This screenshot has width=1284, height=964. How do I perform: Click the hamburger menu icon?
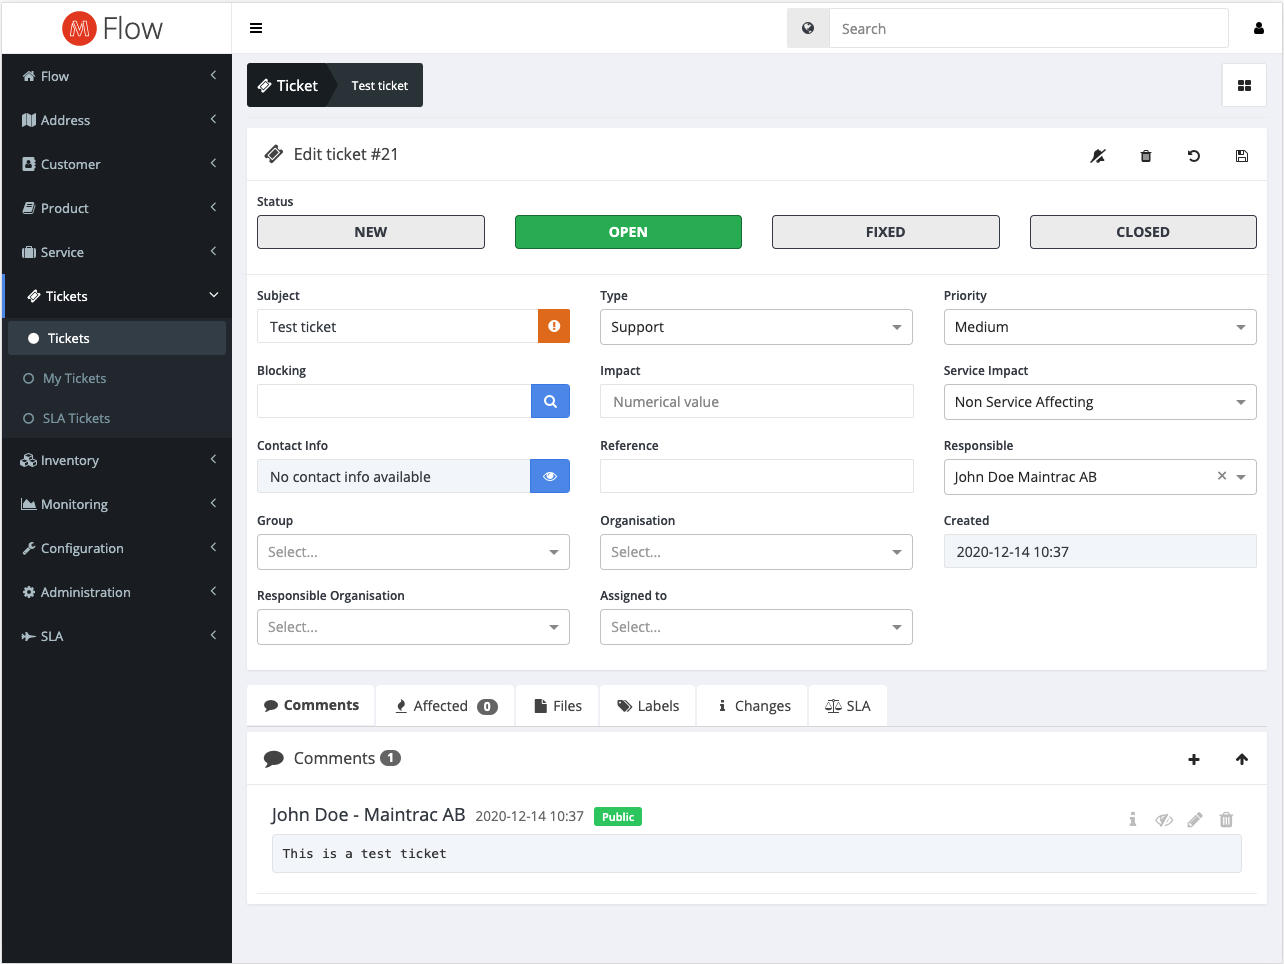coord(256,29)
